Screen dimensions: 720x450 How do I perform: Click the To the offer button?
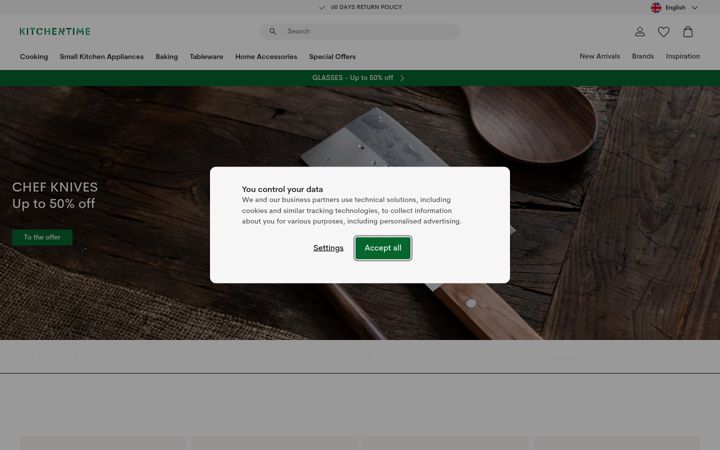click(42, 237)
